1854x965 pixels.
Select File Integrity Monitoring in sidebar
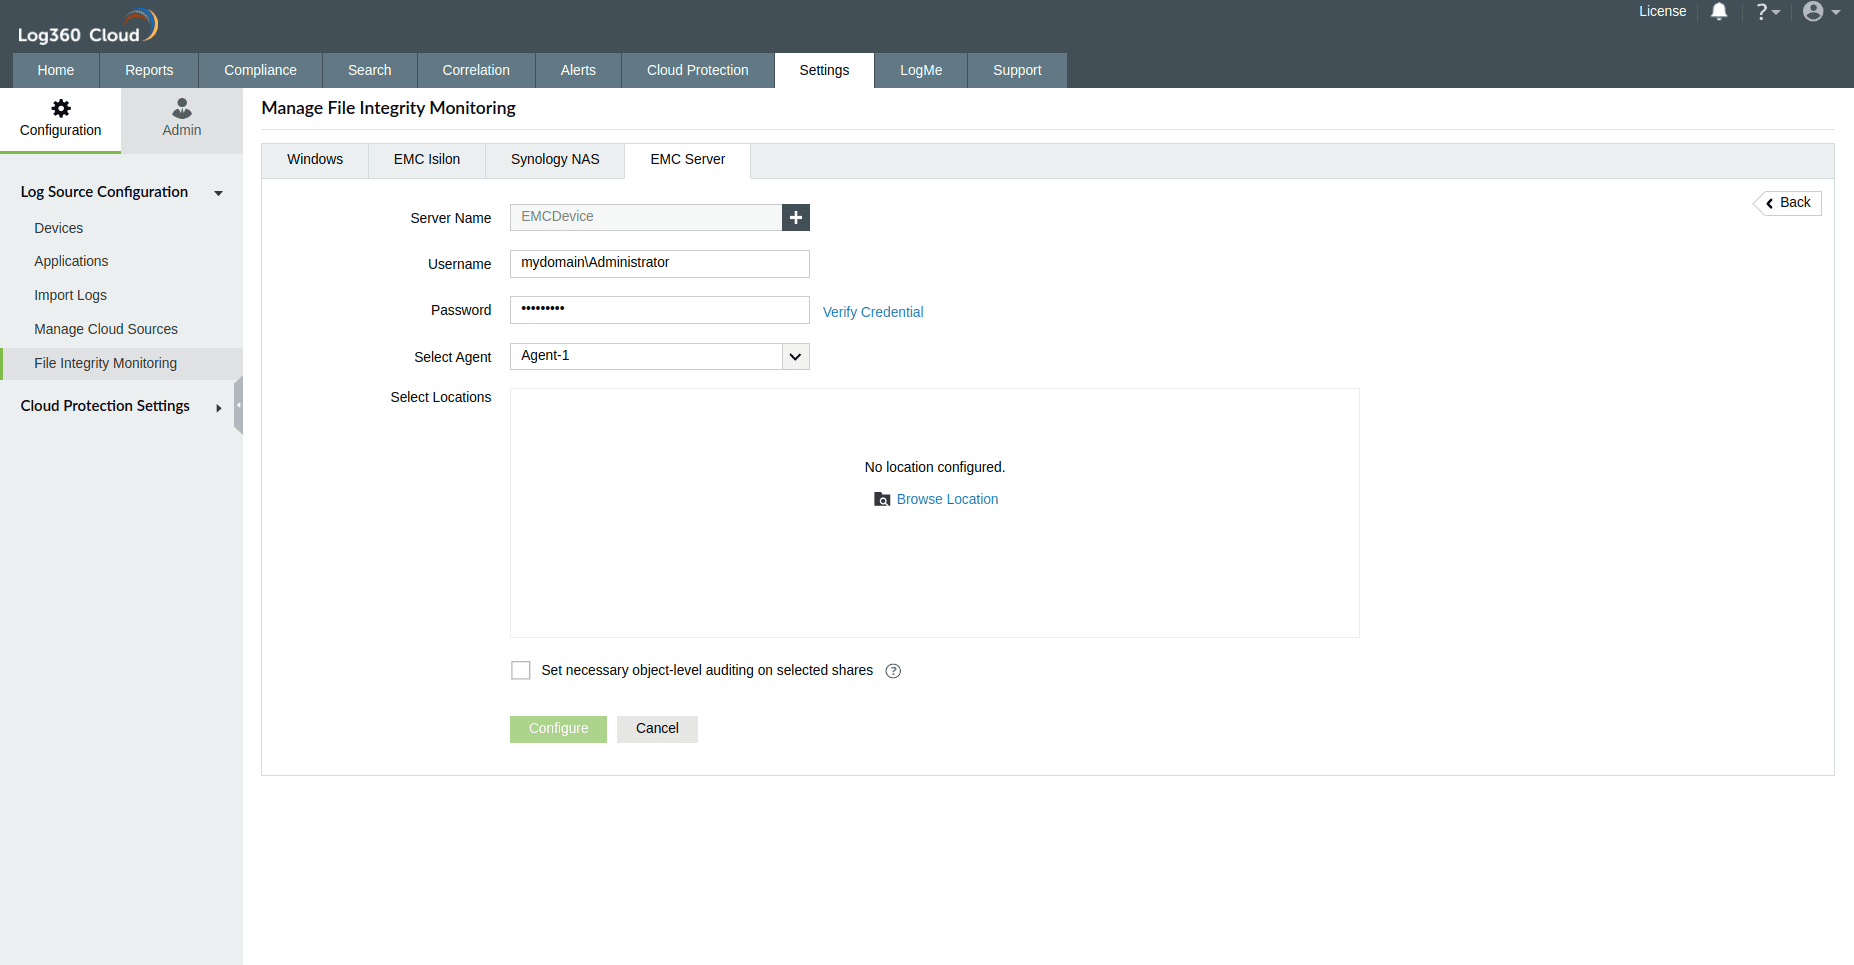click(105, 363)
